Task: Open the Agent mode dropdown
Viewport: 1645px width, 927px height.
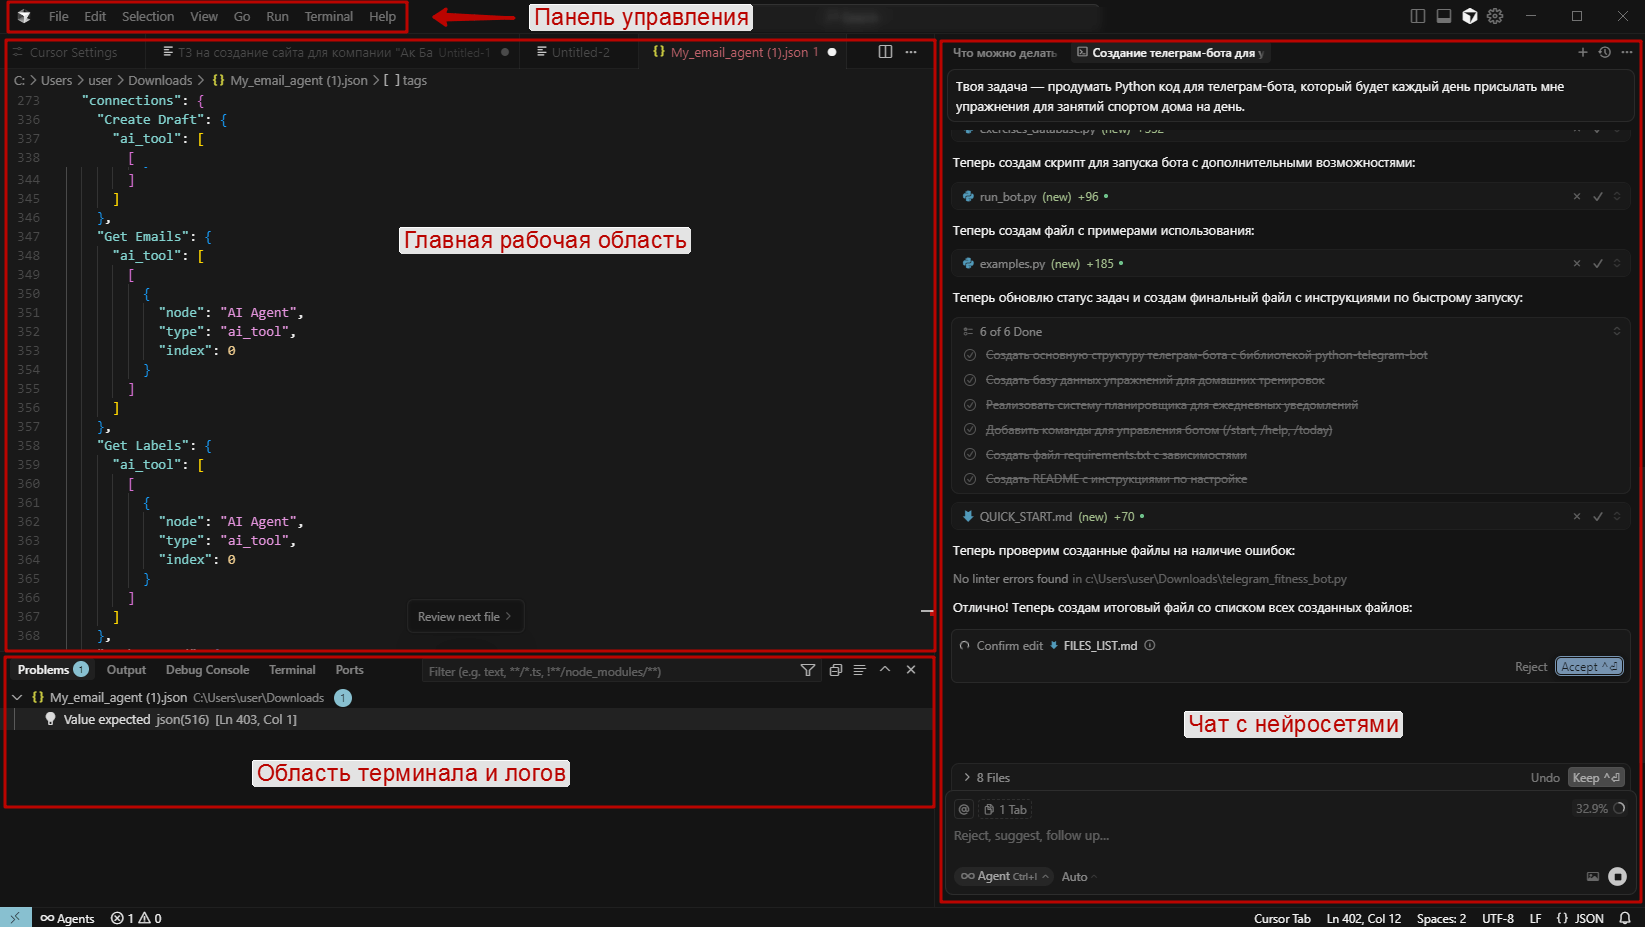Action: 1004,877
